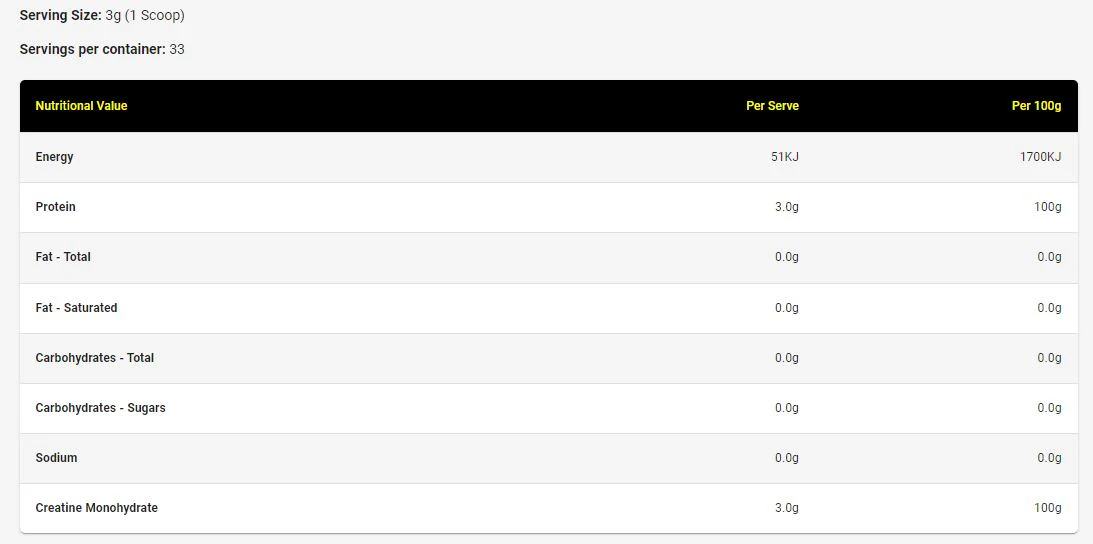This screenshot has height=544, width=1093.
Task: Click the Fat - Saturated per serve value
Action: pos(787,308)
